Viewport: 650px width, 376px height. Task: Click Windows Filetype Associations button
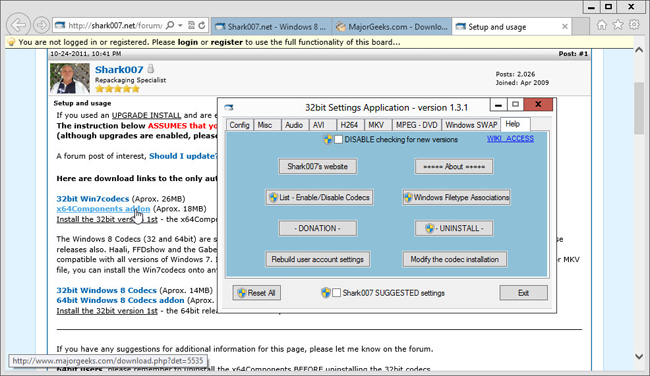(x=456, y=197)
